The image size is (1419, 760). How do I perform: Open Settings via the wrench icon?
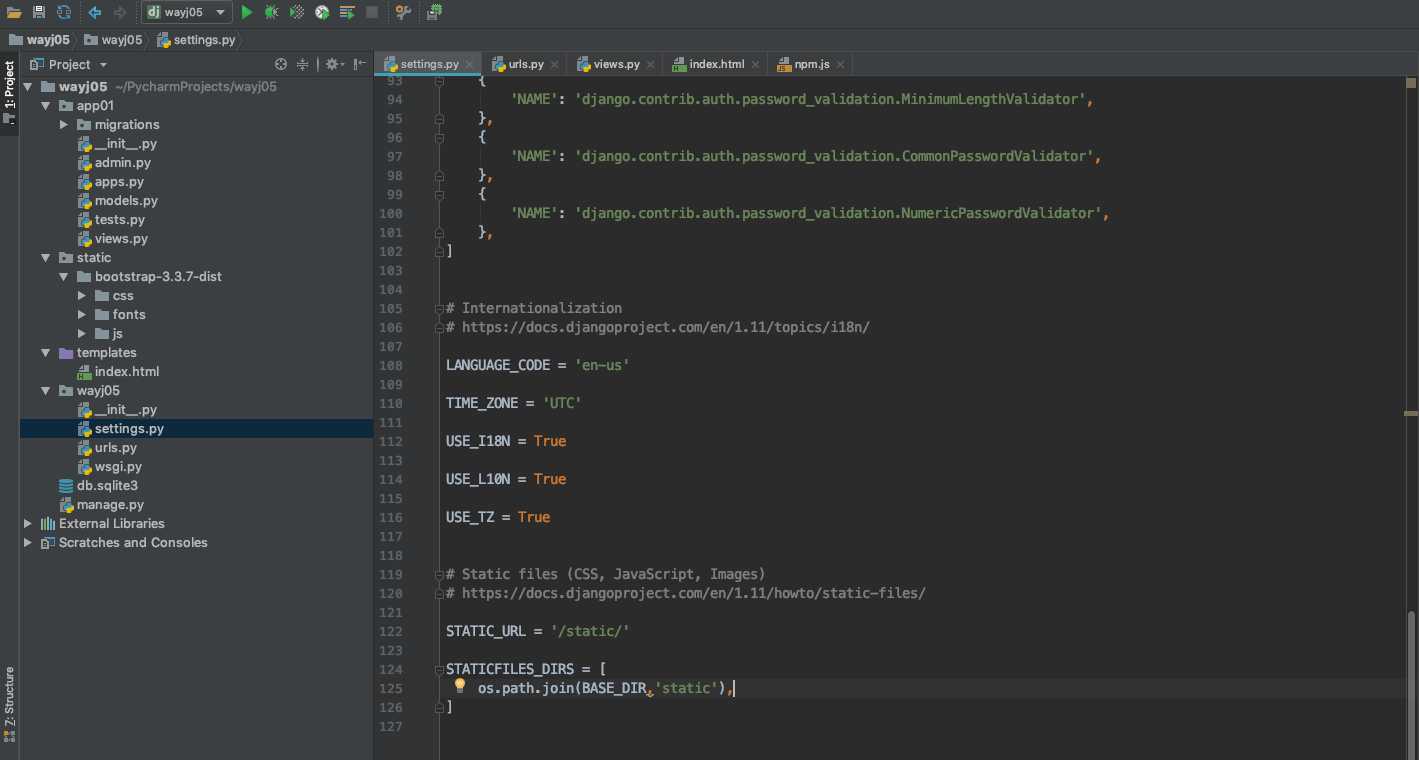pyautogui.click(x=403, y=12)
